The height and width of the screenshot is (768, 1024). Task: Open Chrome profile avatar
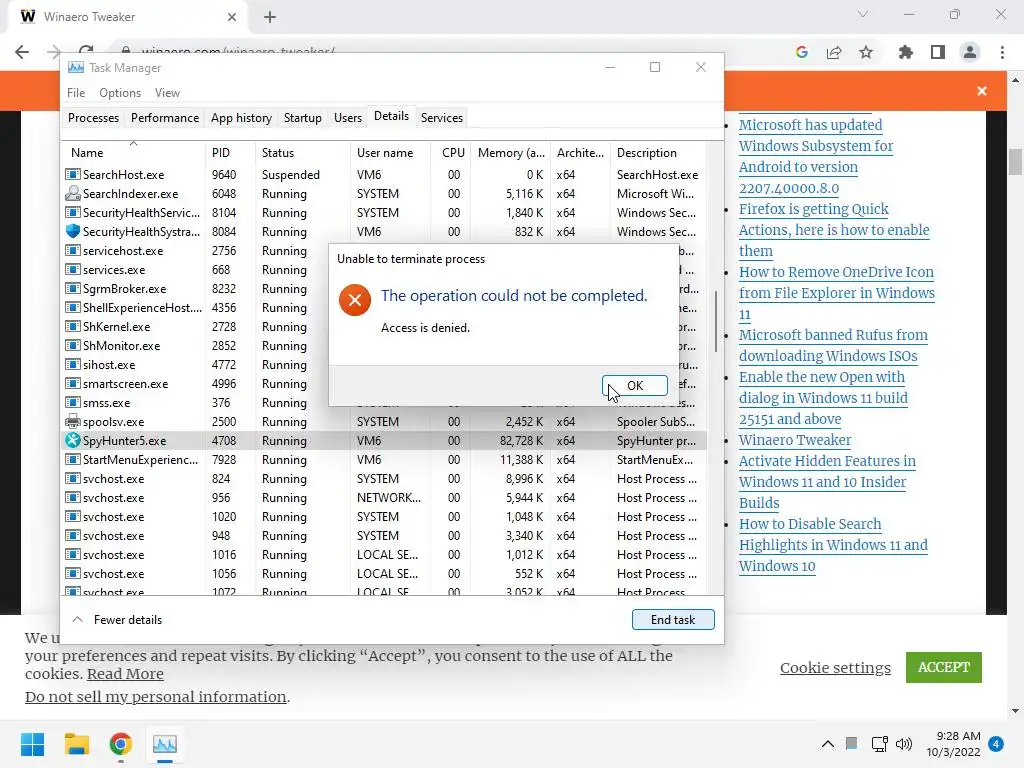[x=970, y=52]
